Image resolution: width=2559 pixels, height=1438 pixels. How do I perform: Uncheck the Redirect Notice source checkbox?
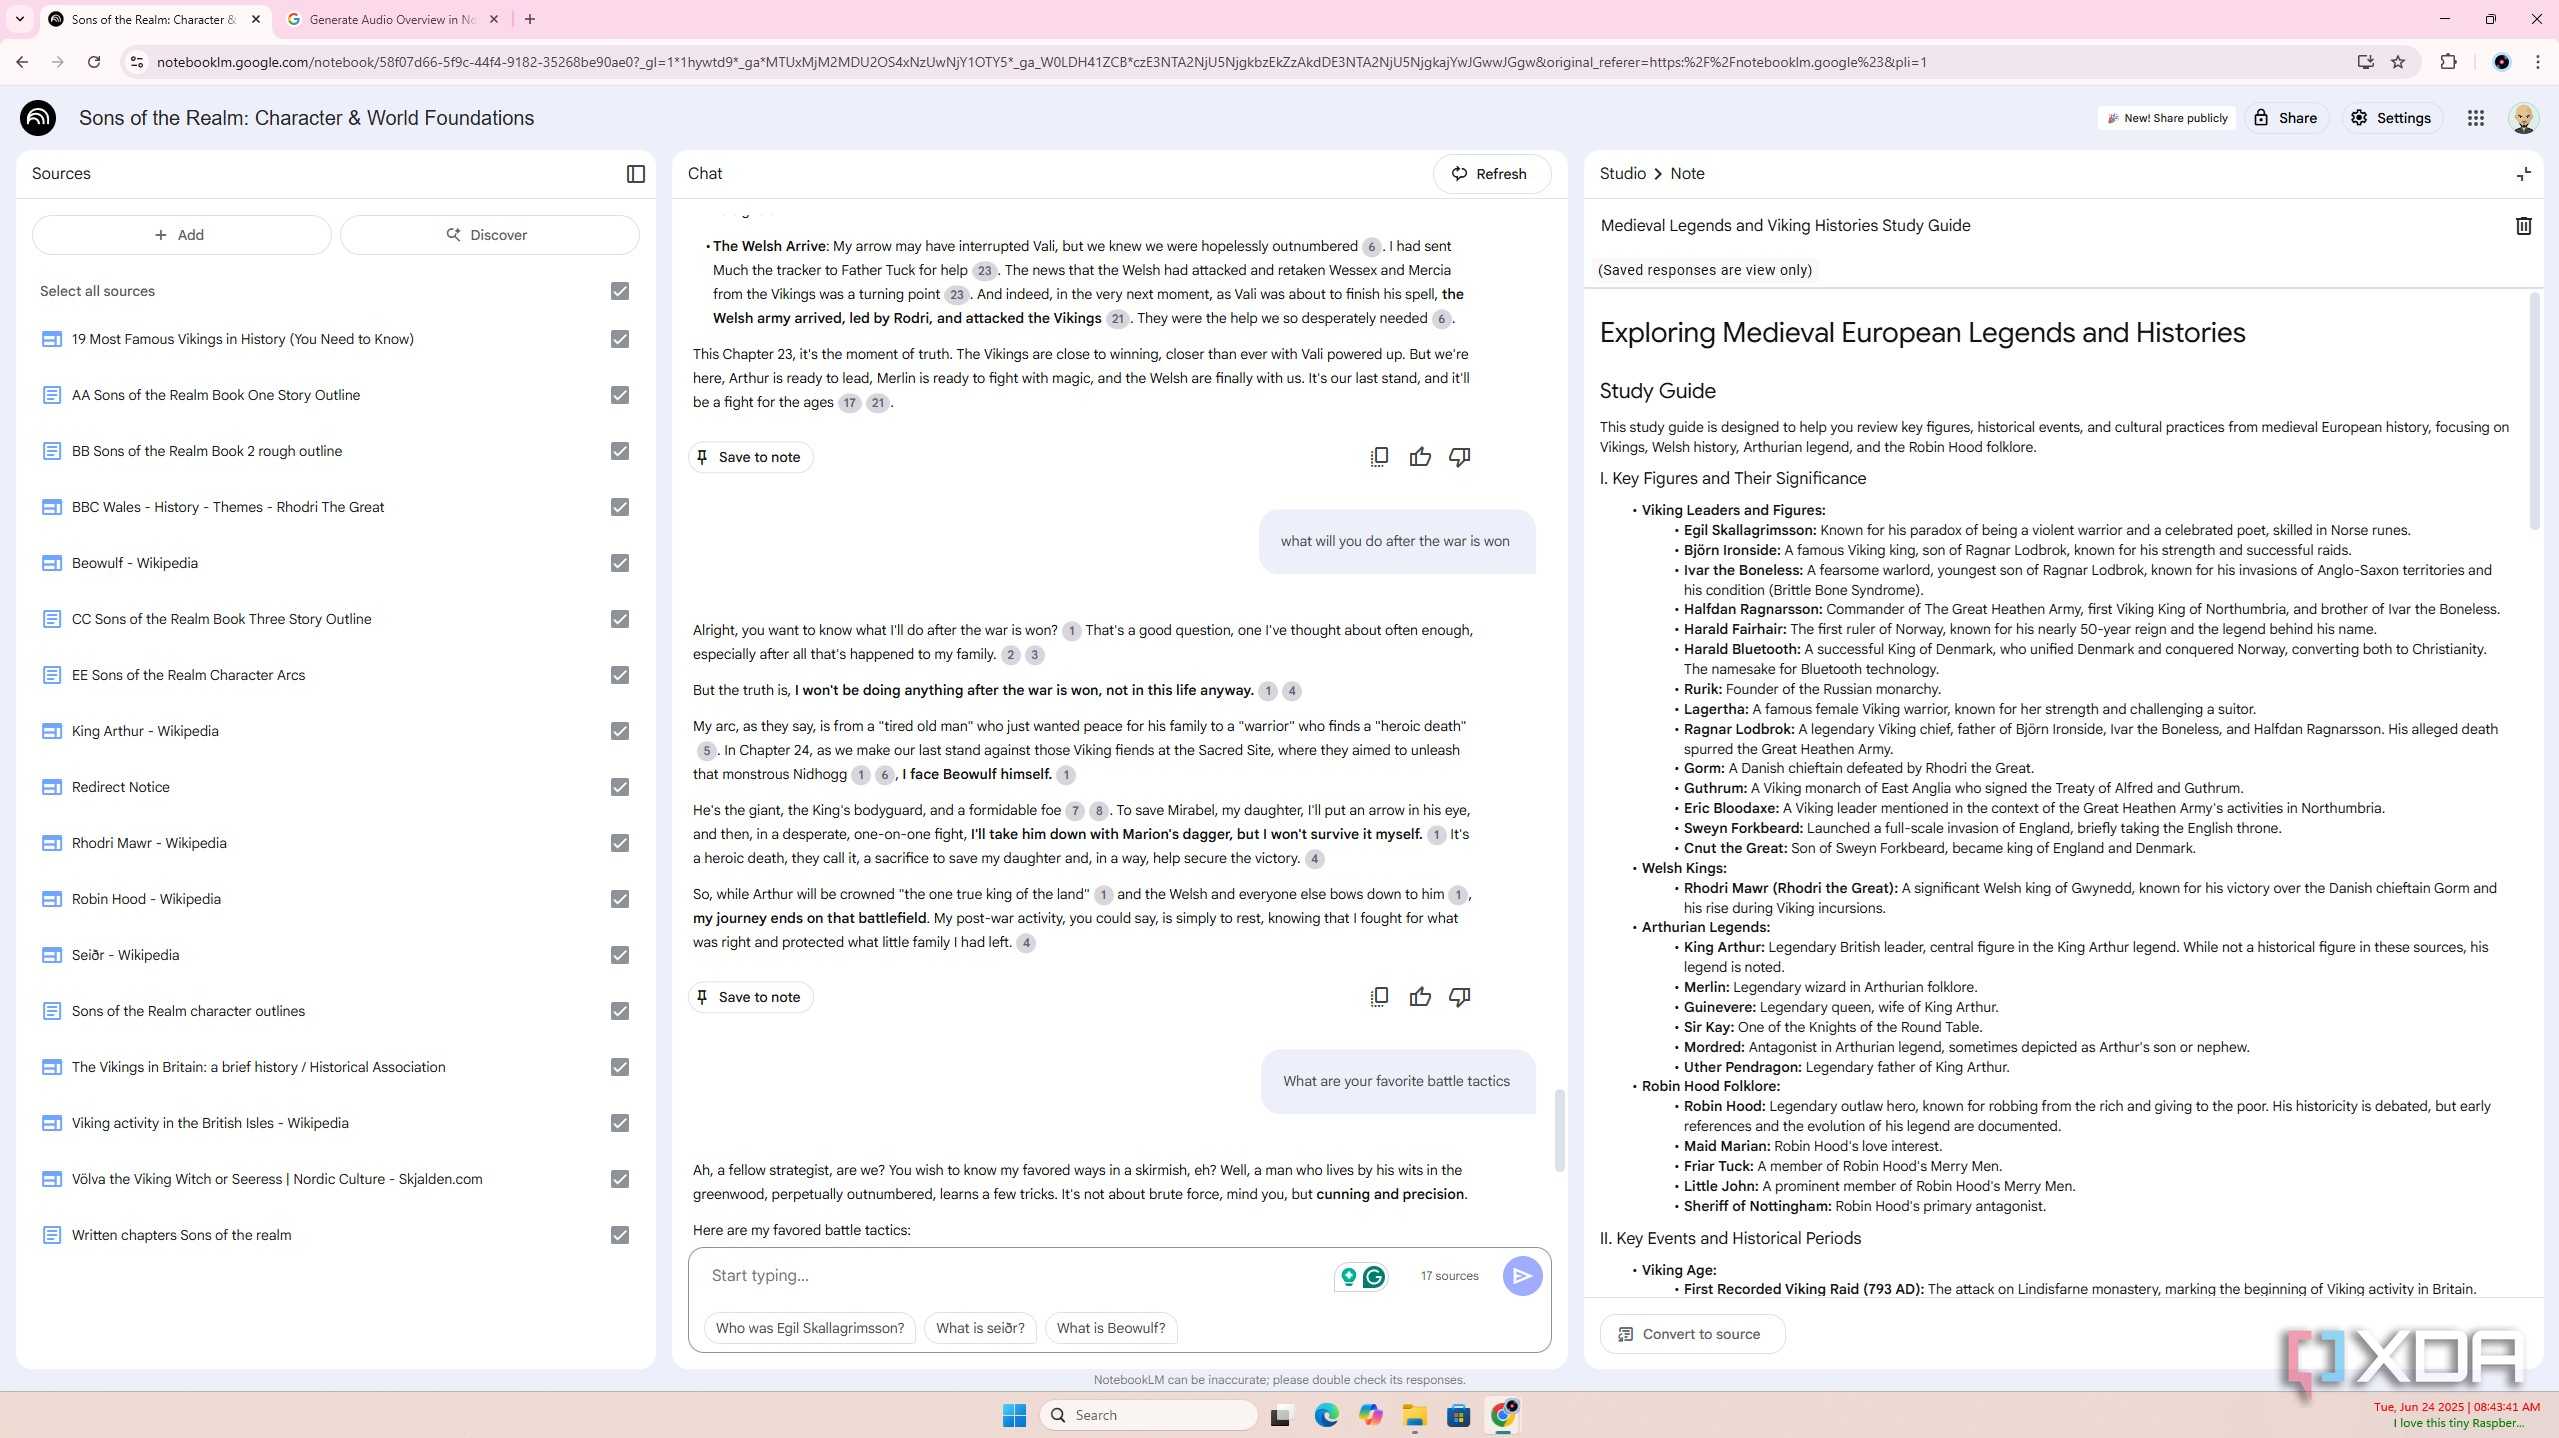click(x=620, y=787)
